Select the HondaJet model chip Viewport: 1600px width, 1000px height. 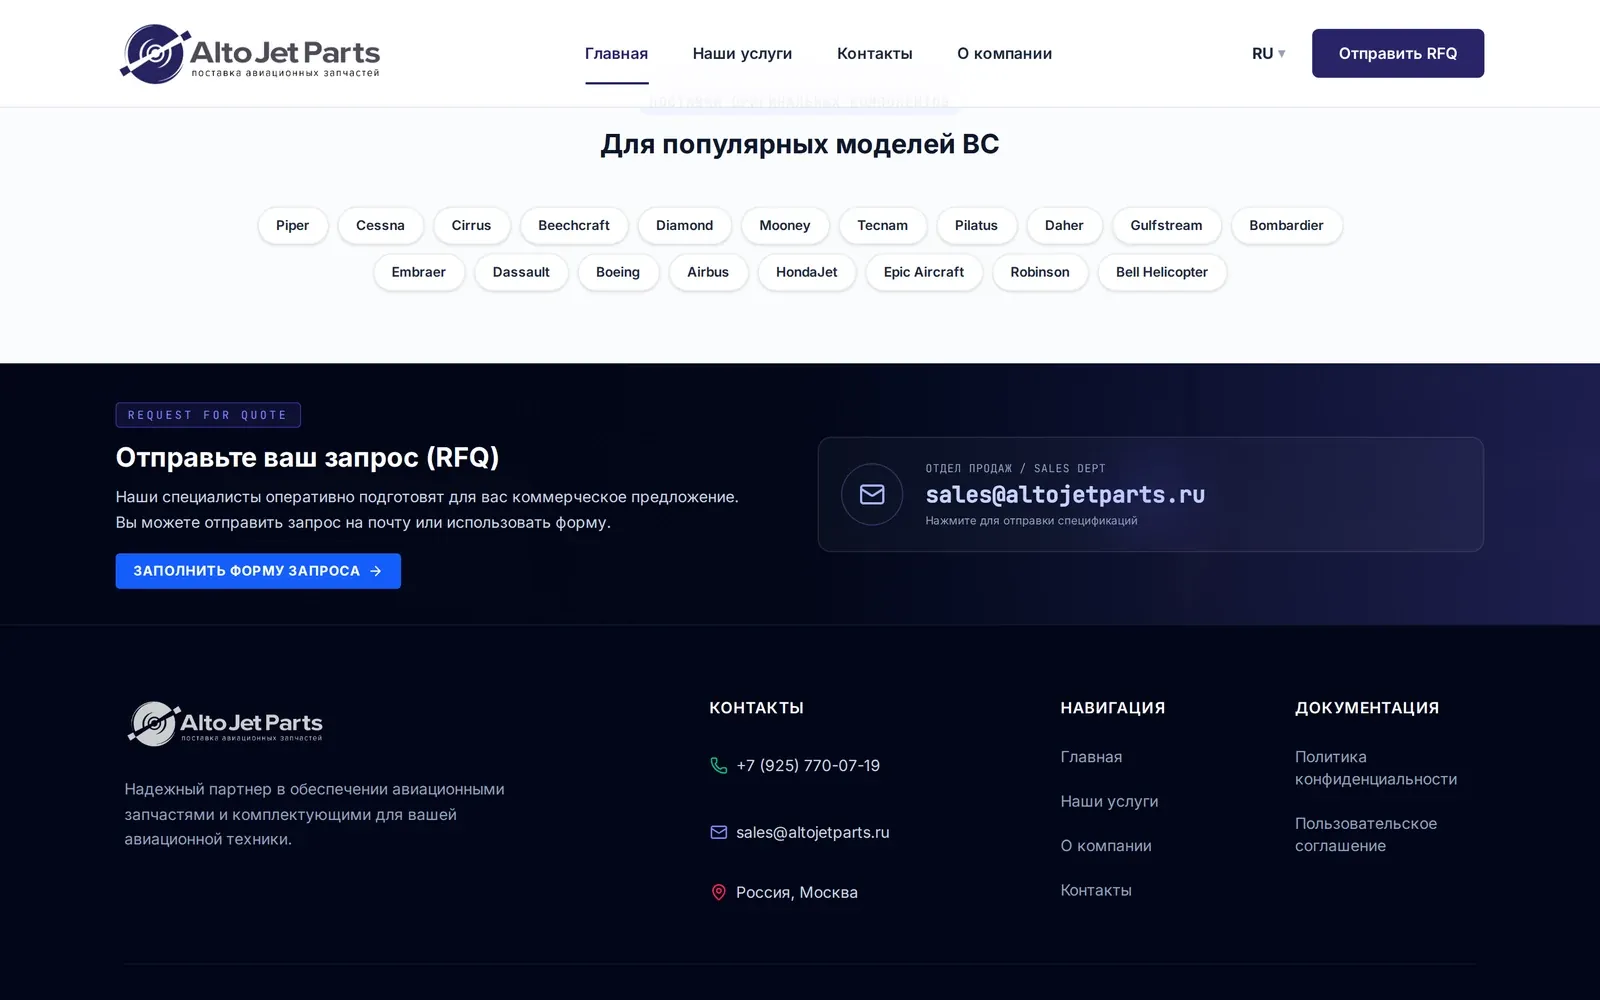[807, 272]
